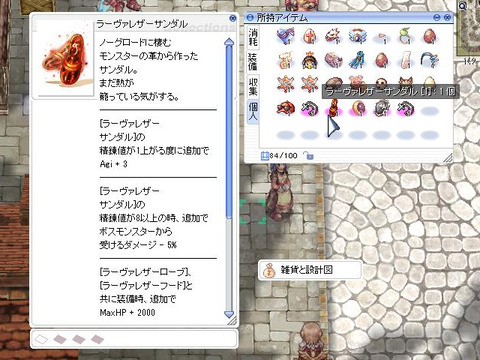Select the round skull item
The width and height of the screenshot is (480, 360).
[x=382, y=82]
